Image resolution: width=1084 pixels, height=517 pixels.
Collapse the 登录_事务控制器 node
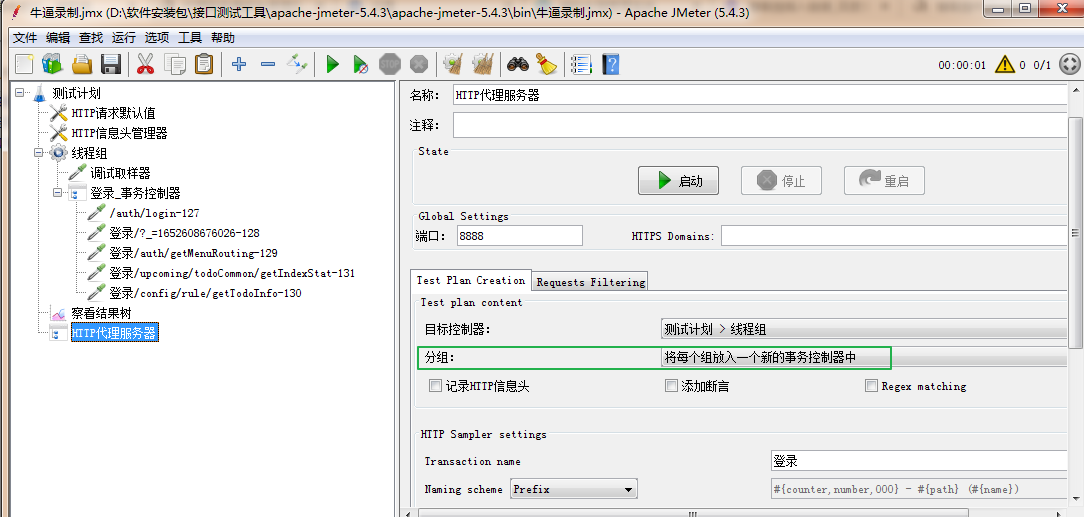(x=57, y=193)
